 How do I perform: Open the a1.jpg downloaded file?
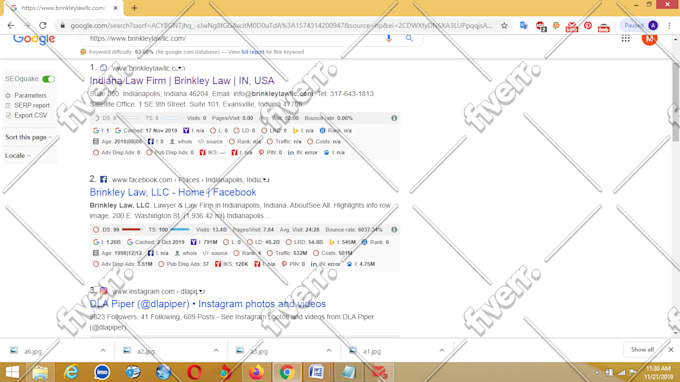(x=372, y=351)
